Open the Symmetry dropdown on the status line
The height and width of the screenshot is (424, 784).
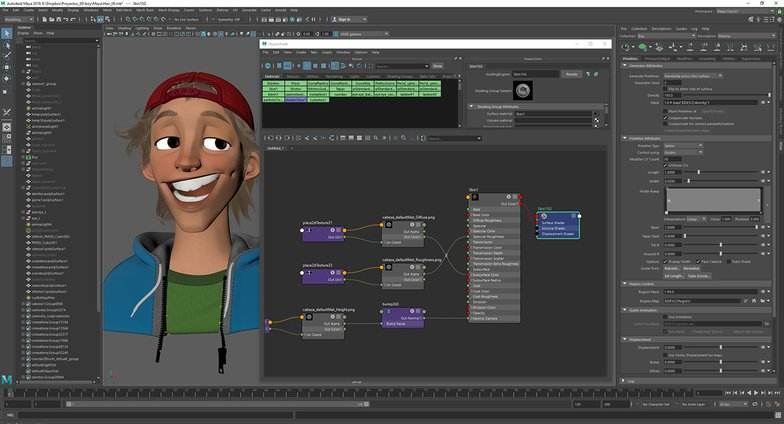pos(229,20)
